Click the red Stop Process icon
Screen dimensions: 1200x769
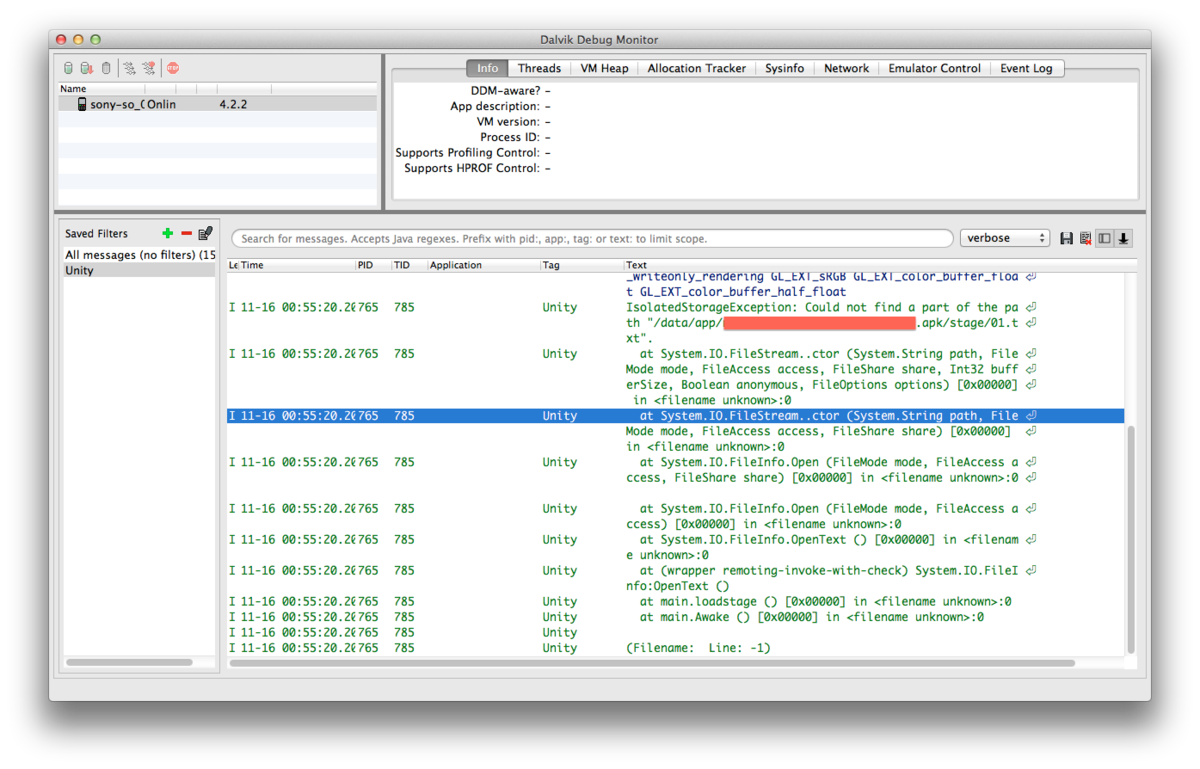coord(173,68)
